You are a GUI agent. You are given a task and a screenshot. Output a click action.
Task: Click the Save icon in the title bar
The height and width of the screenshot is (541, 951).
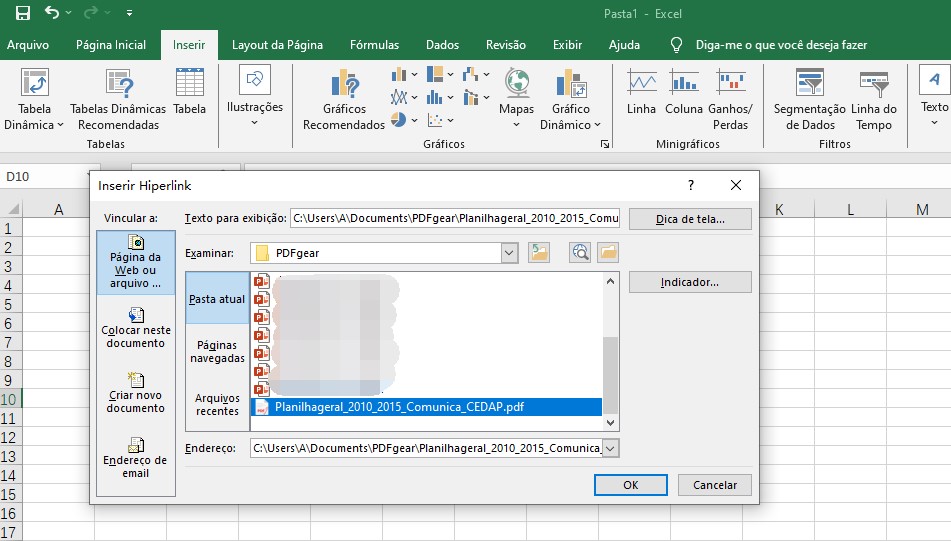pos(22,13)
